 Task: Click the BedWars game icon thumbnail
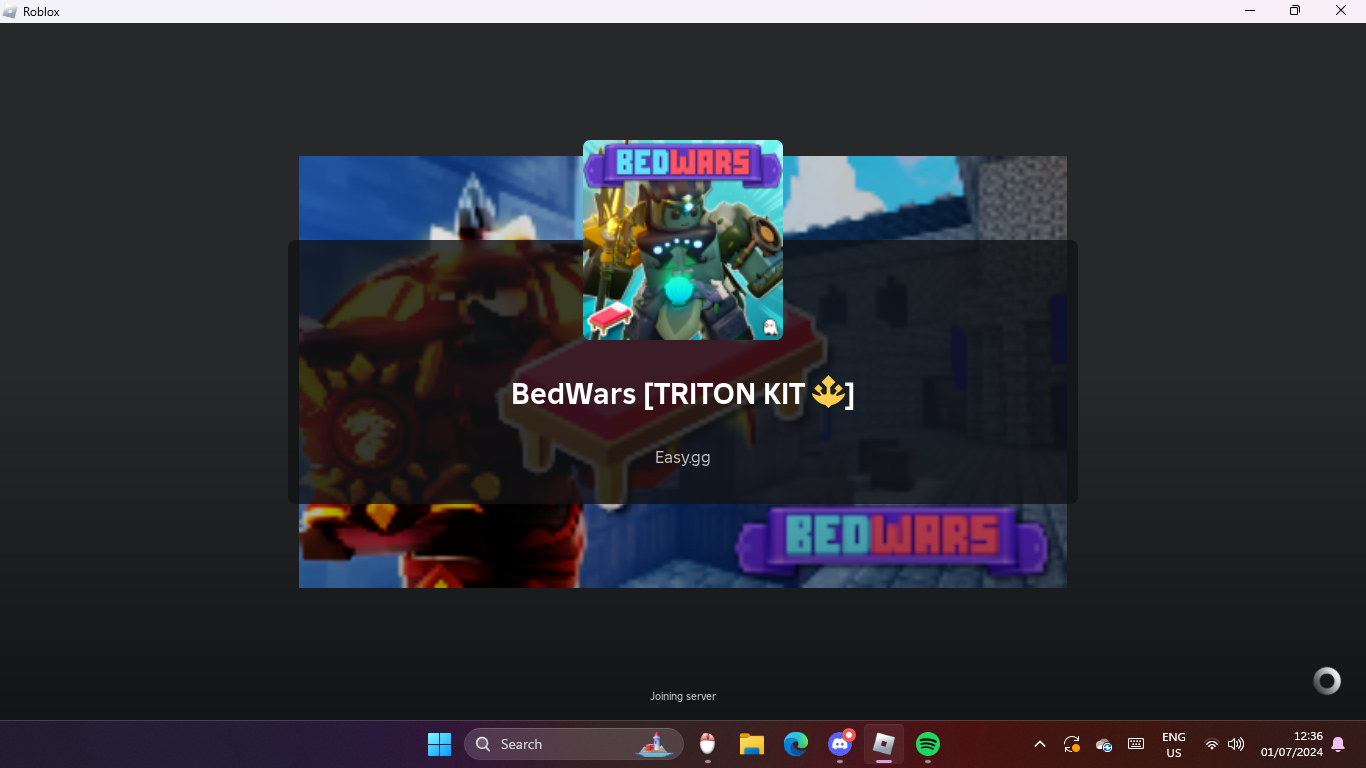click(683, 240)
